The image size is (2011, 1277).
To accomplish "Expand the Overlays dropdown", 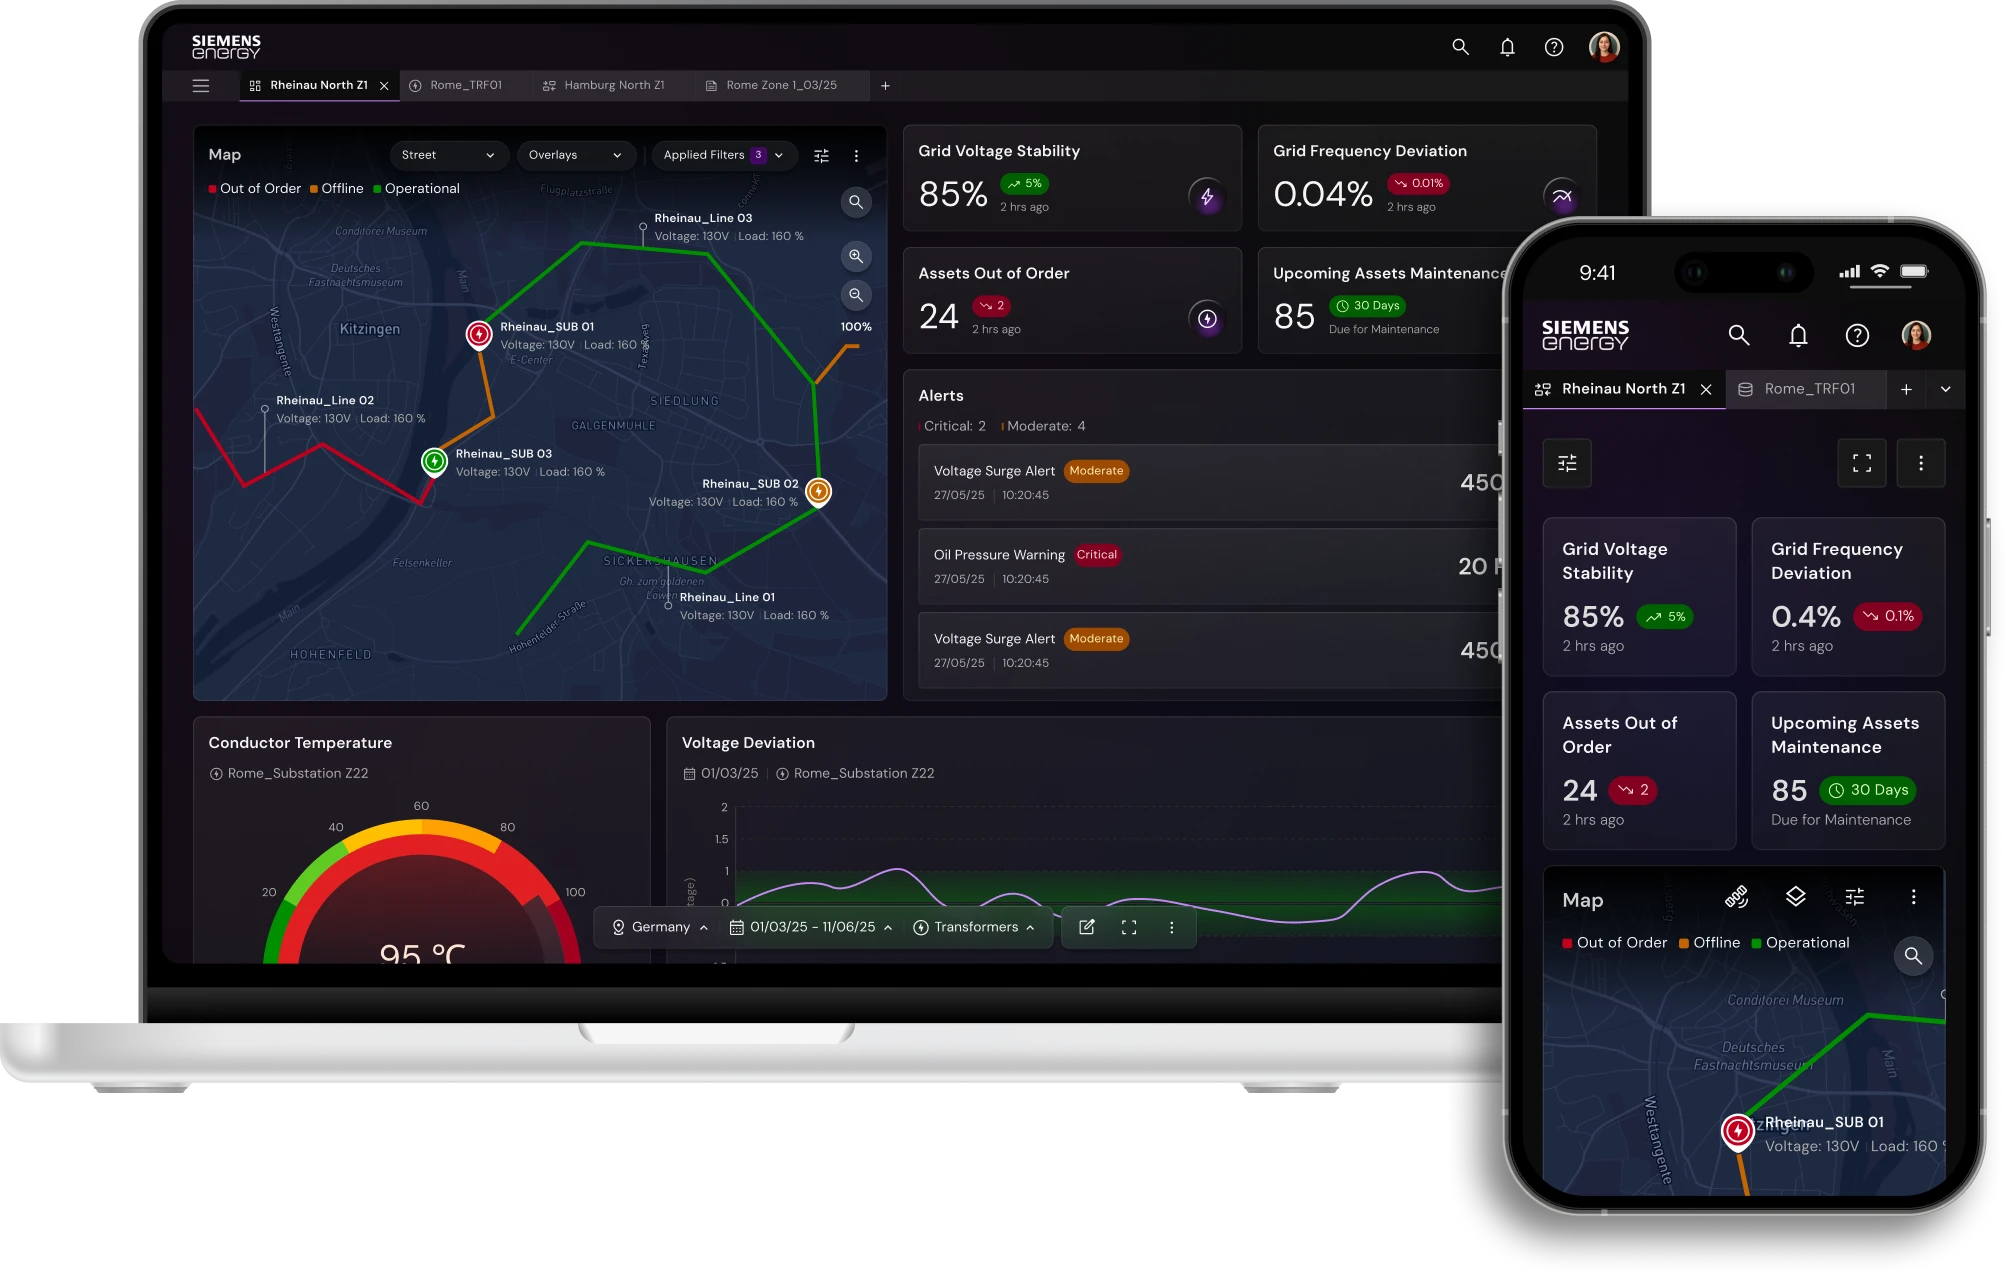I will pyautogui.click(x=576, y=155).
